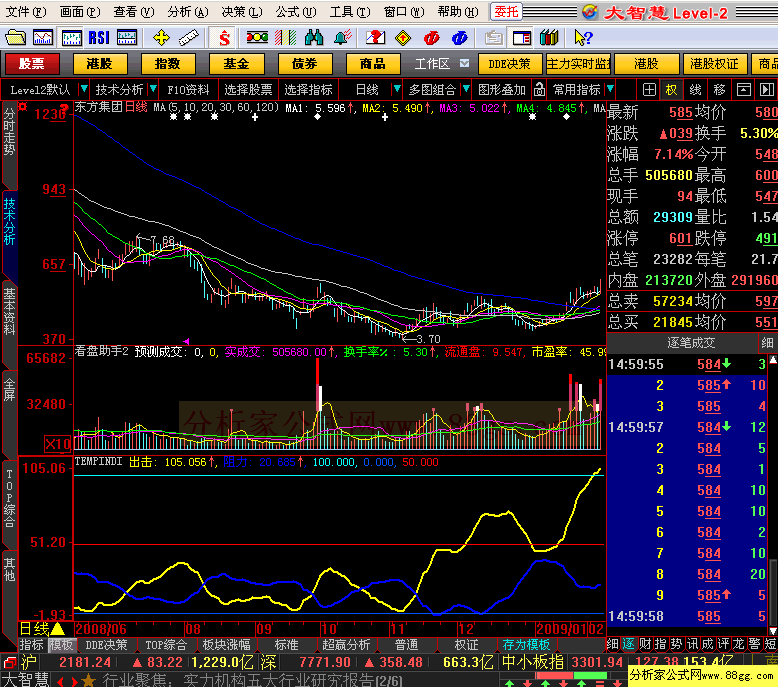This screenshot has height=687, width=778.
Task: Click the red round info icon
Action: [x=432, y=38]
